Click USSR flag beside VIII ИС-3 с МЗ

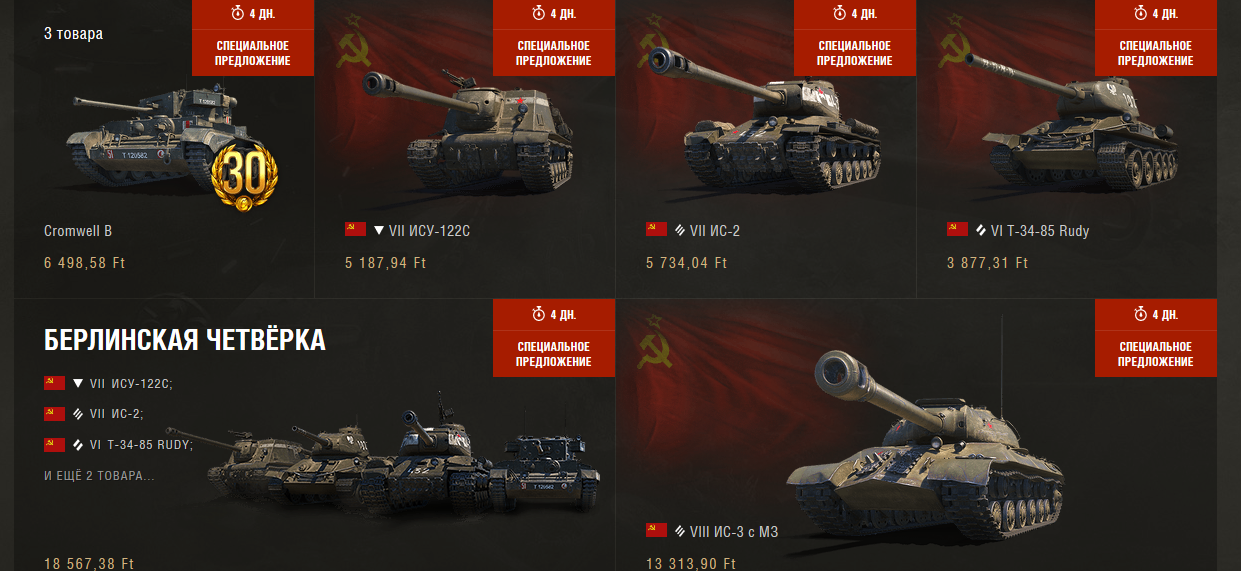tap(656, 531)
